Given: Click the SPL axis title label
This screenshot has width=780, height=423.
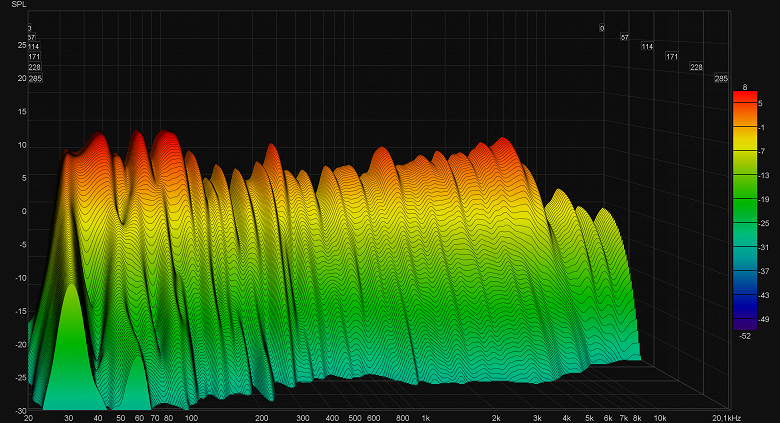Looking at the screenshot, I should point(19,6).
